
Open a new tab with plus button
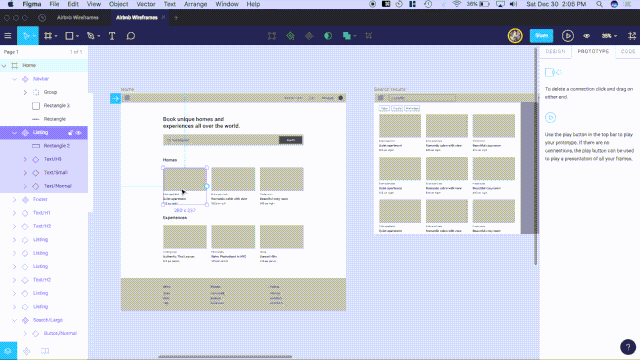click(x=176, y=18)
